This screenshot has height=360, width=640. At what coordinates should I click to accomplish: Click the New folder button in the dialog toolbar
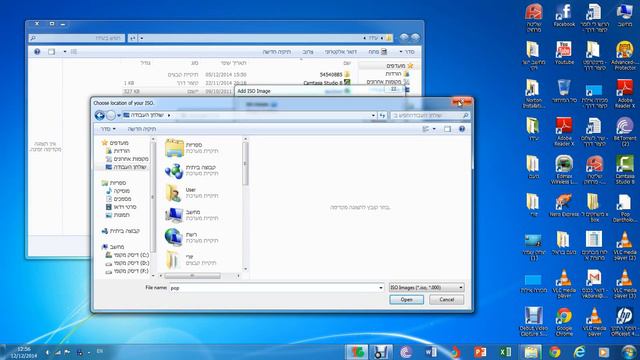click(x=142, y=129)
